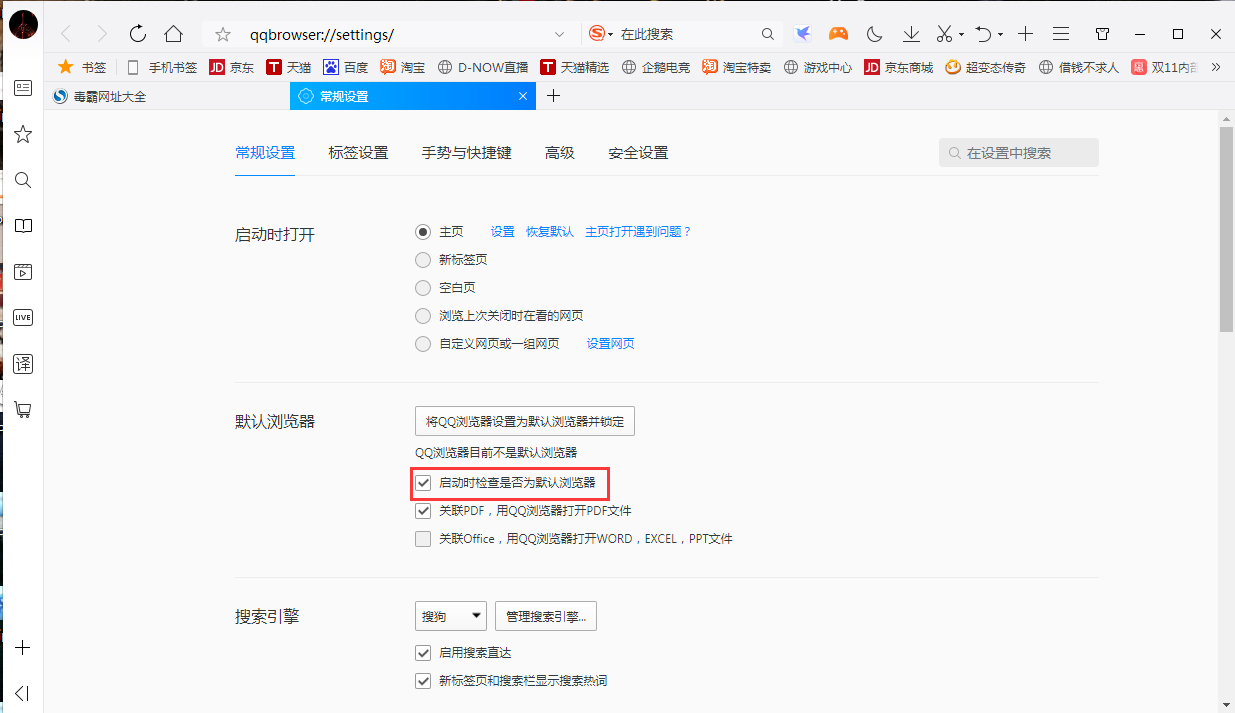Open the 搜狗 search engine dropdown
1235x713 pixels.
450,615
